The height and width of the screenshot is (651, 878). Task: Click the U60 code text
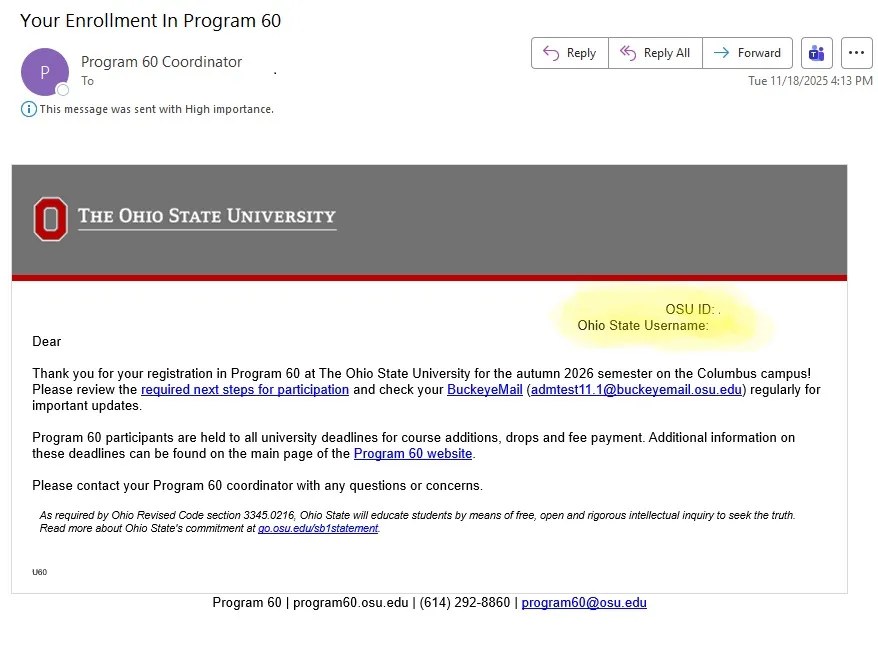39,572
